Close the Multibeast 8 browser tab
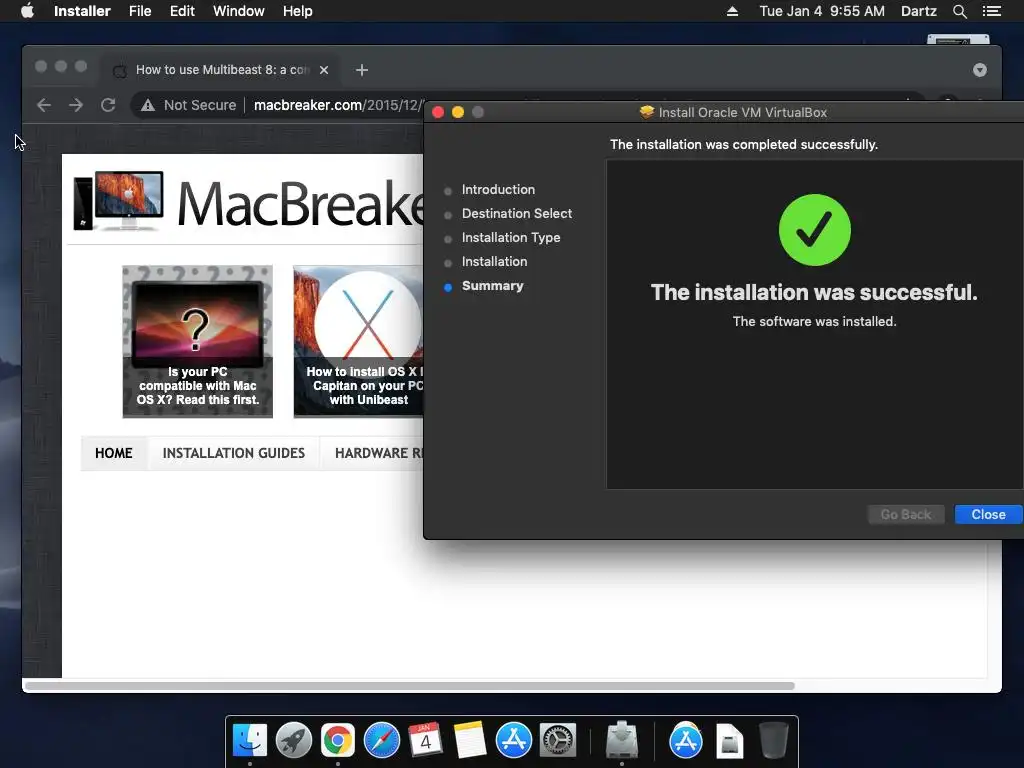The image size is (1024, 768). tap(324, 70)
